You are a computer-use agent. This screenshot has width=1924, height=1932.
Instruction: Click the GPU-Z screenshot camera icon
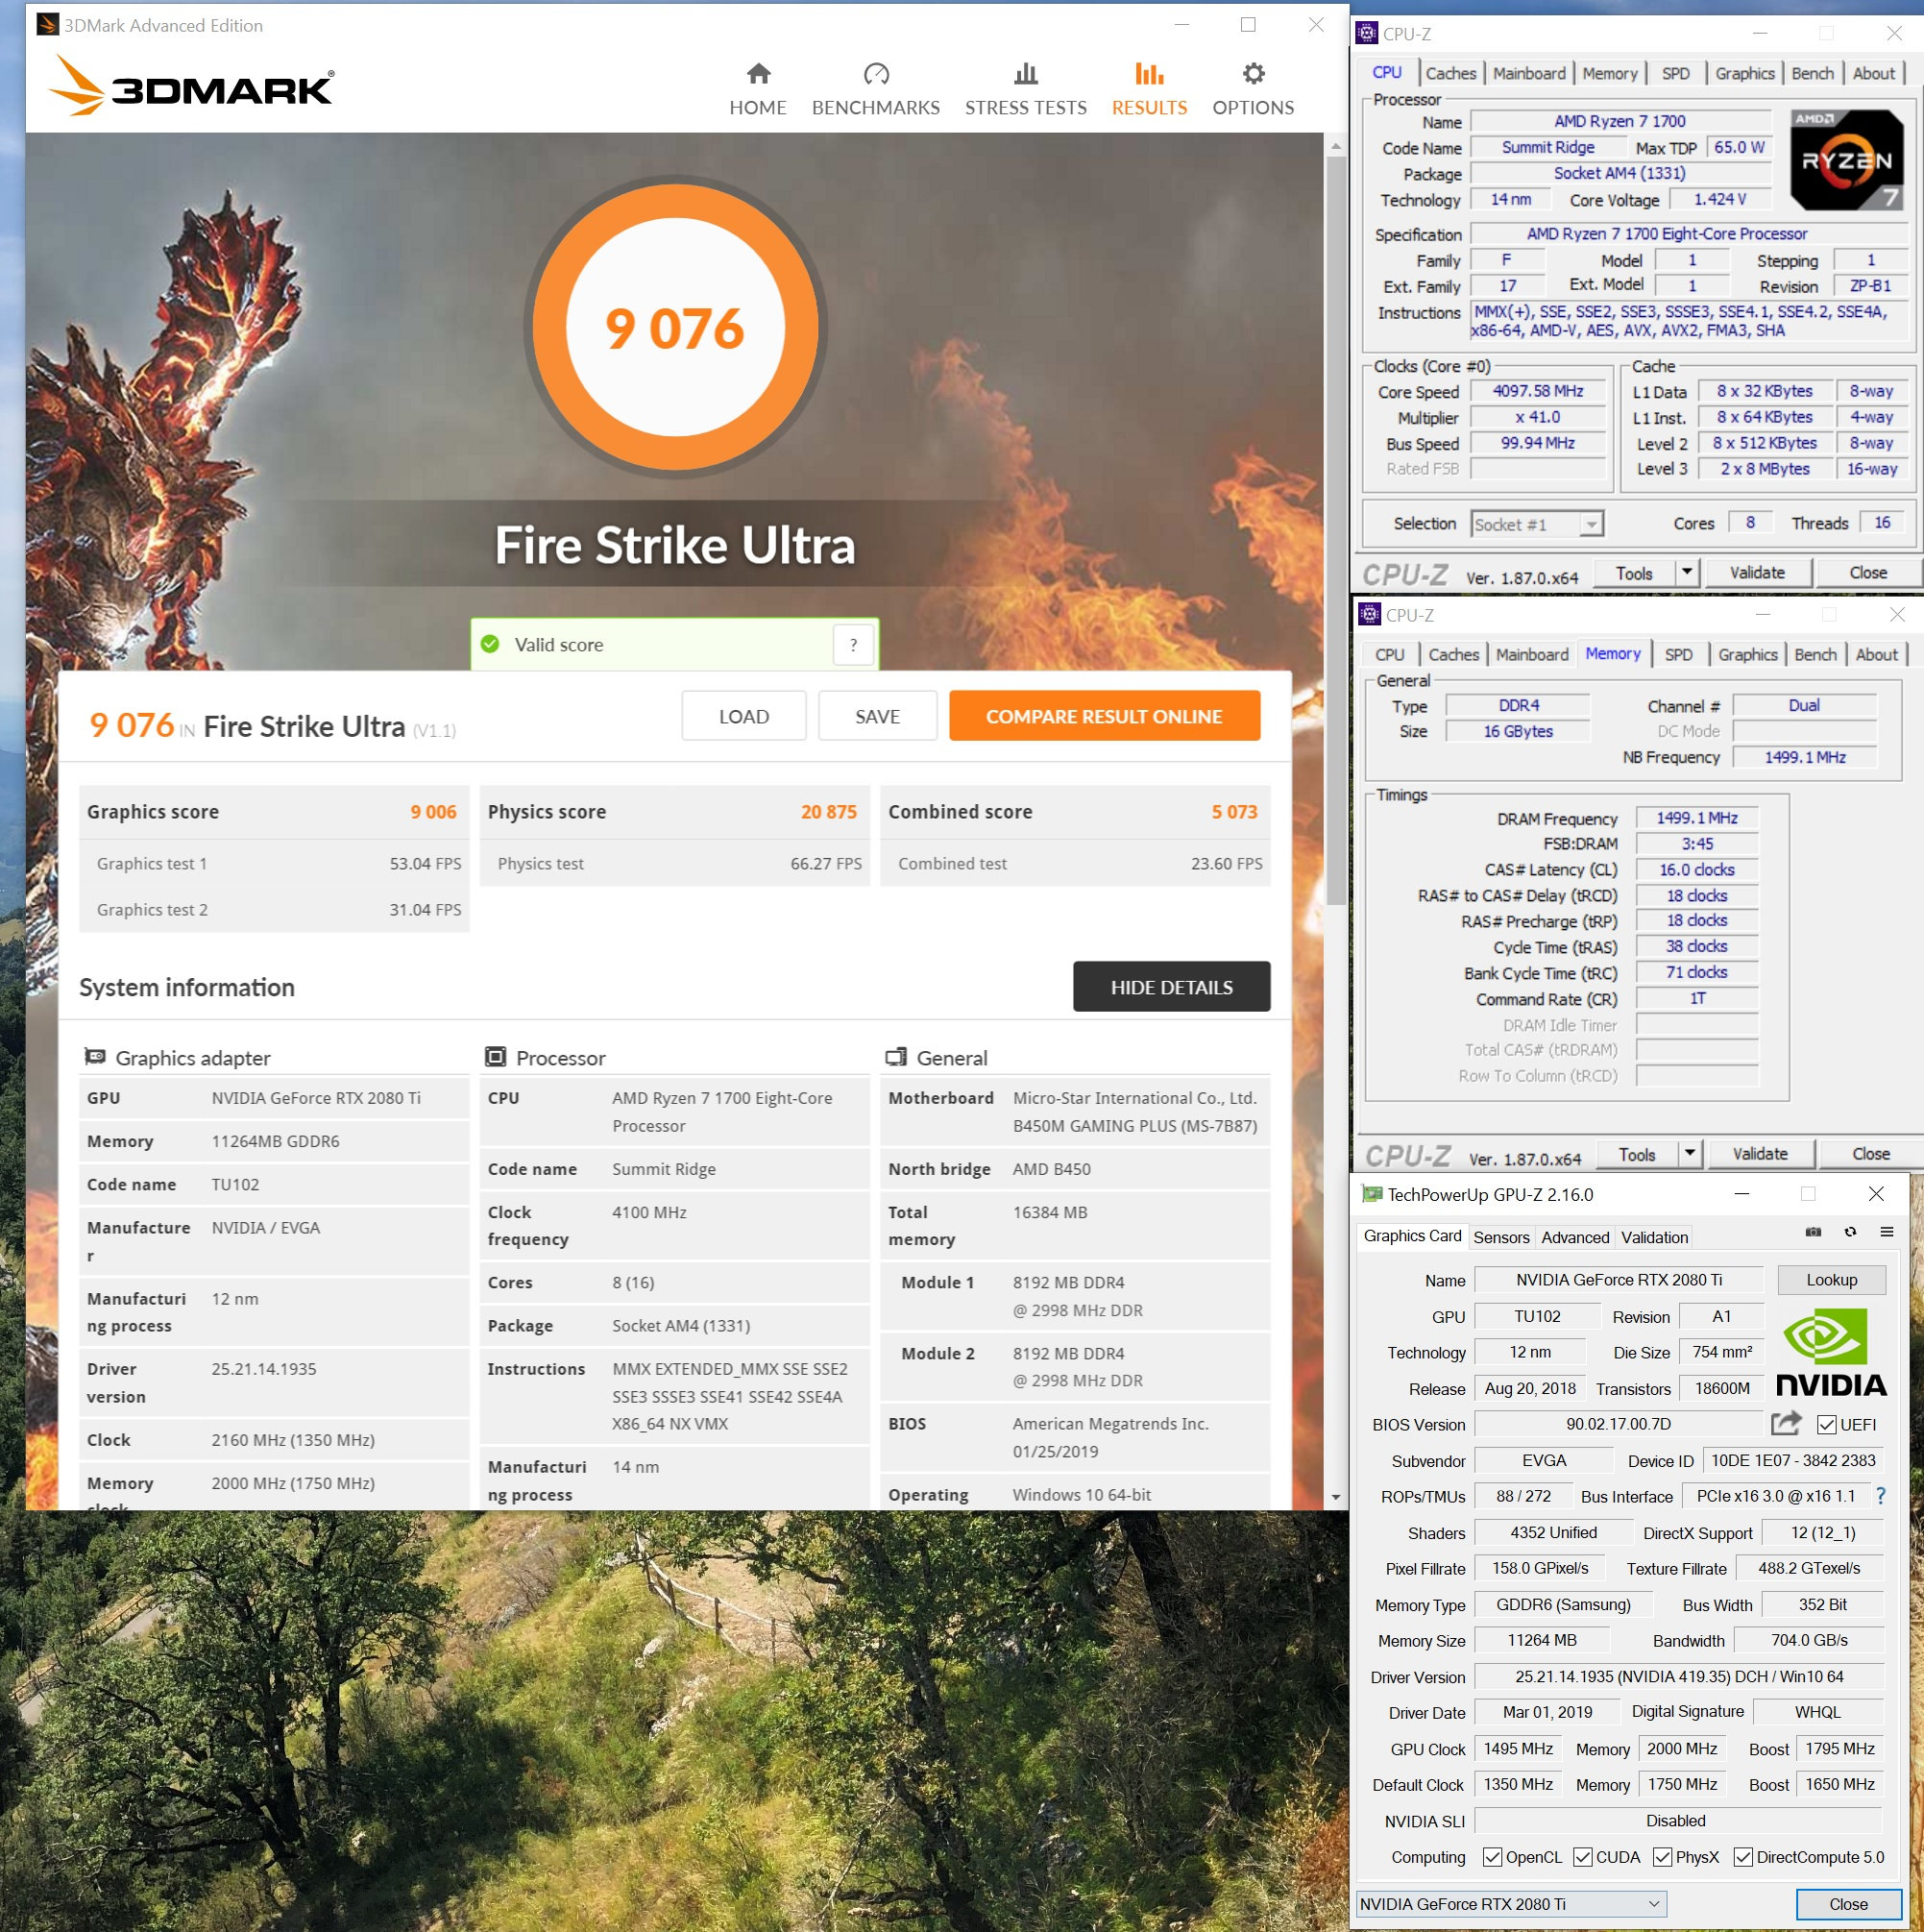click(x=1813, y=1232)
